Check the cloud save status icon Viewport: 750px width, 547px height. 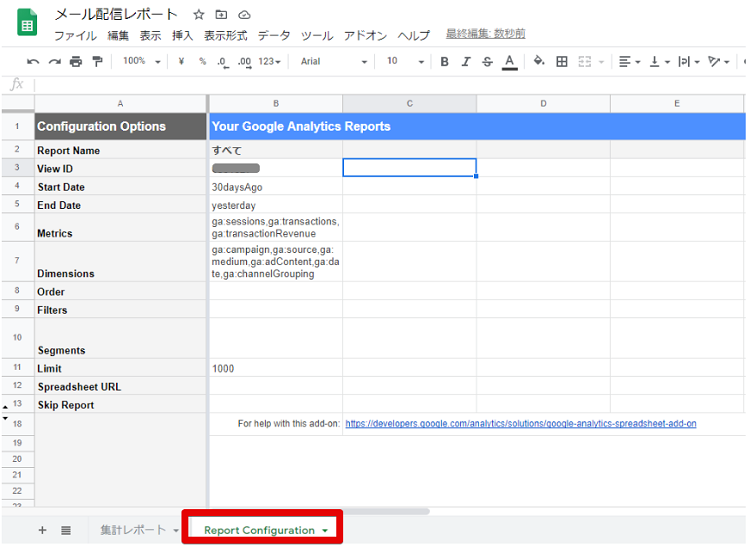tap(244, 15)
